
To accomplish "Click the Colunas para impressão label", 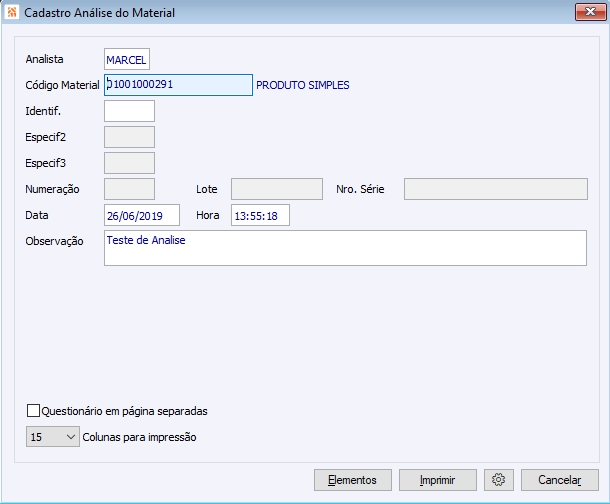I will [x=139, y=437].
